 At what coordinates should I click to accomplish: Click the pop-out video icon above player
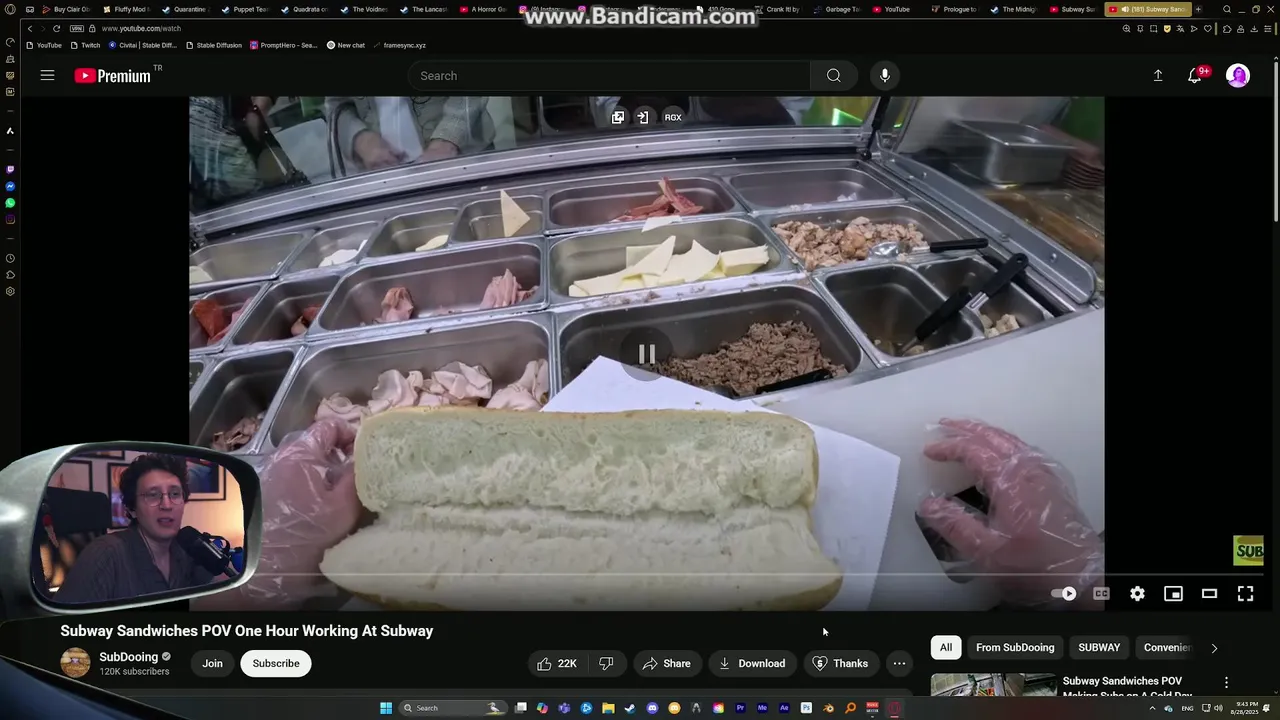pyautogui.click(x=618, y=117)
